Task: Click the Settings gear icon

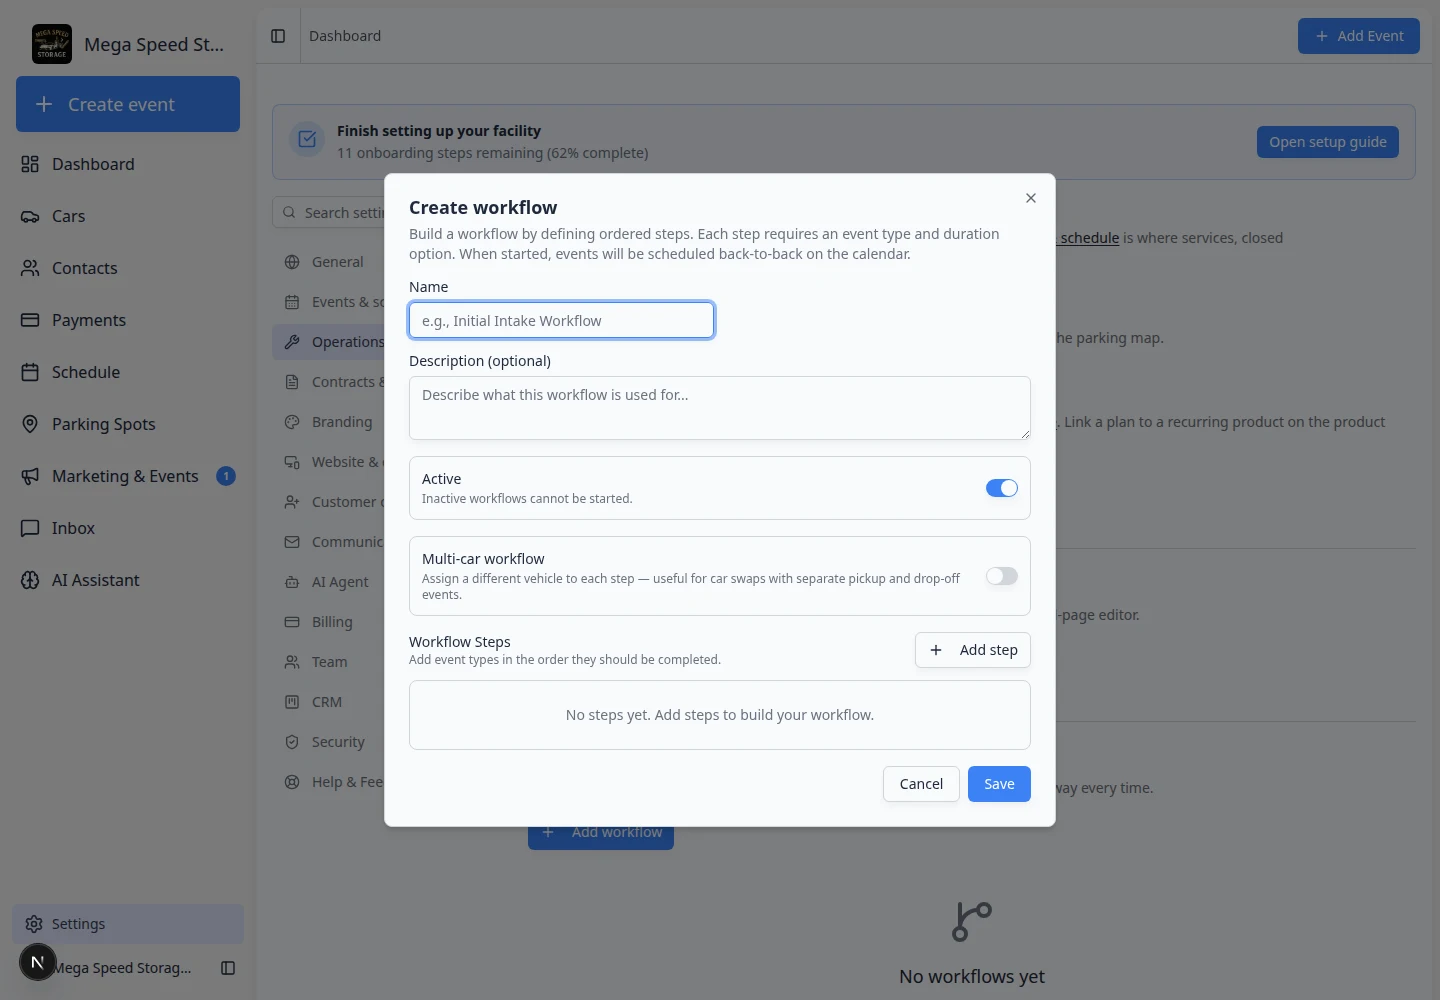Action: tap(34, 924)
